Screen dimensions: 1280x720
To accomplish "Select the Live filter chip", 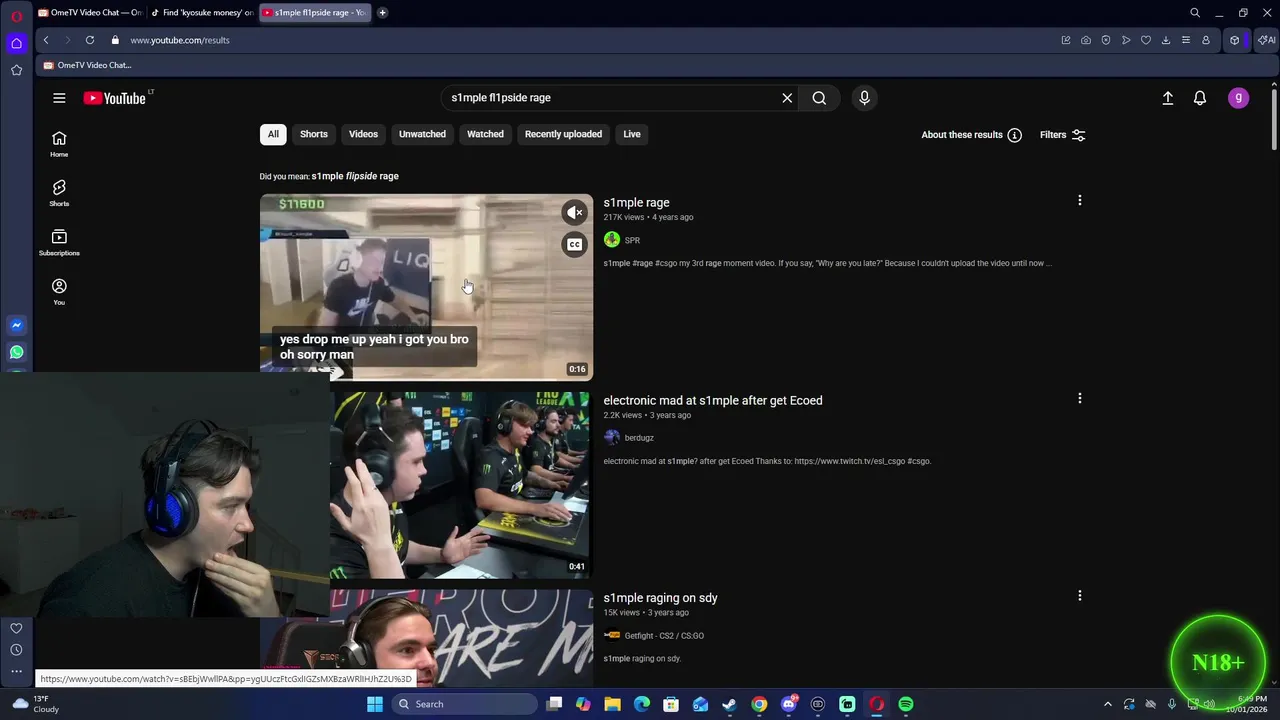I will tap(632, 134).
